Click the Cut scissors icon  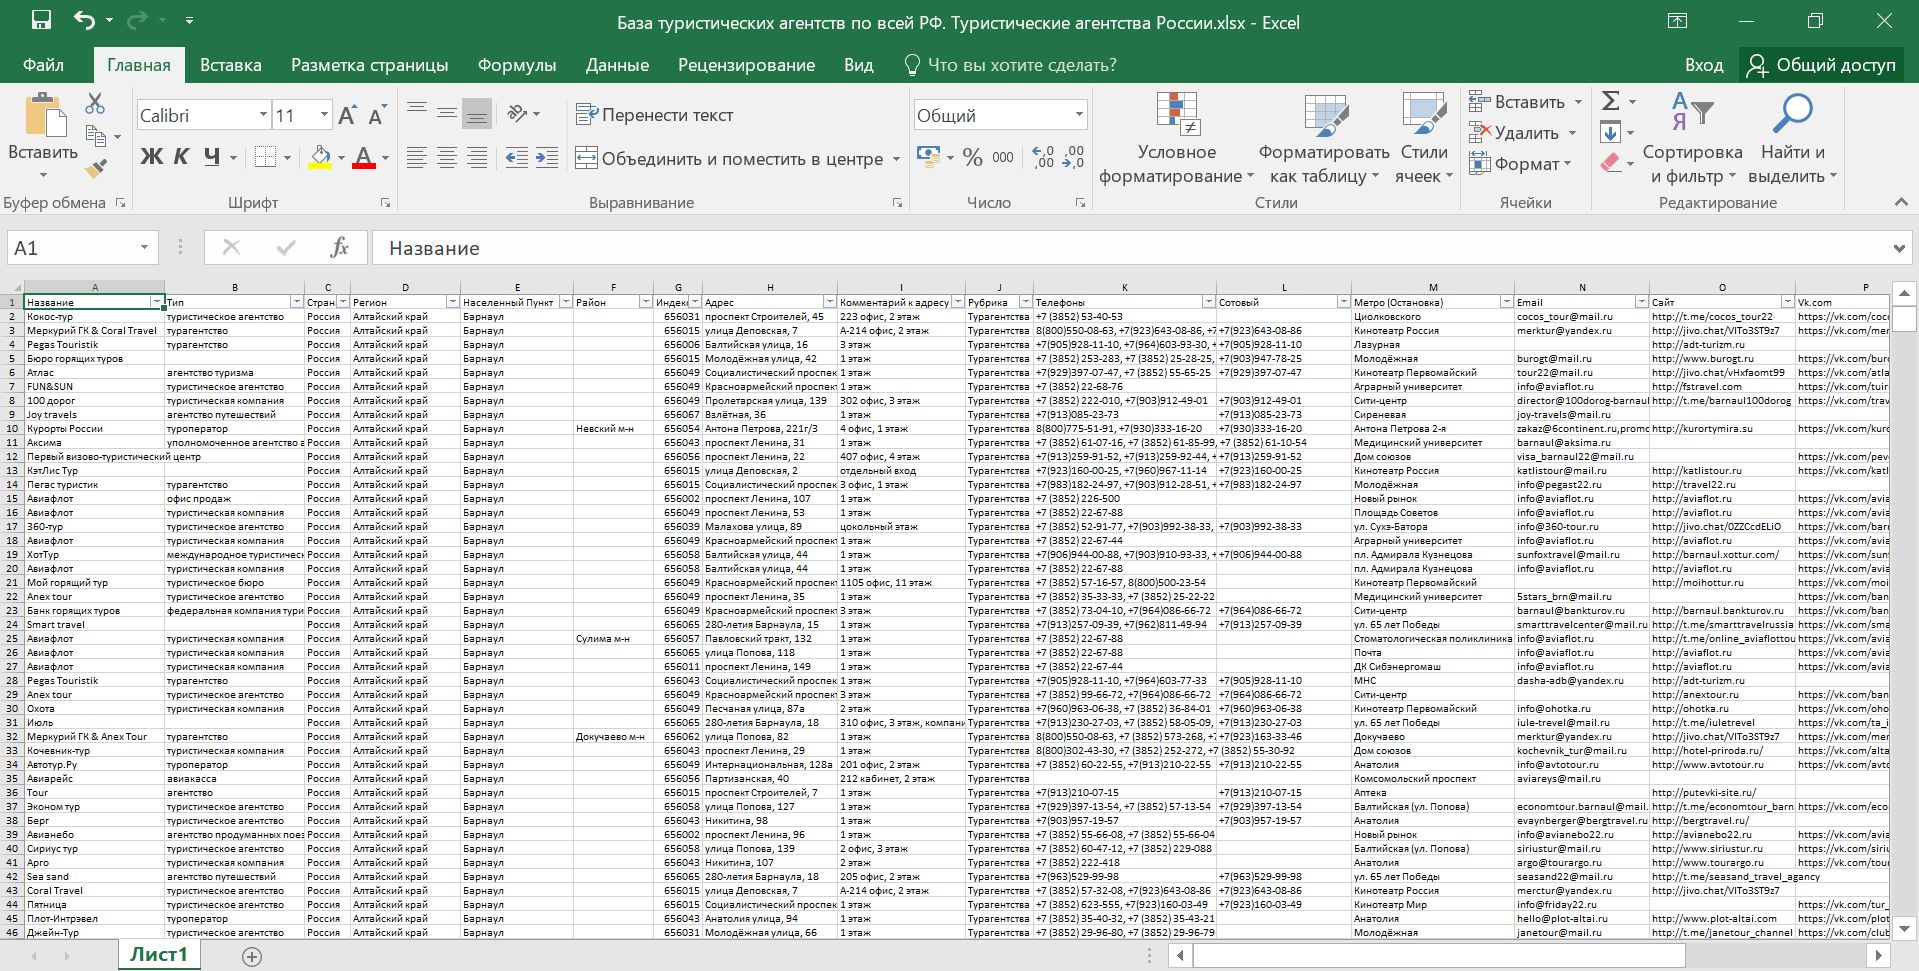pos(95,104)
